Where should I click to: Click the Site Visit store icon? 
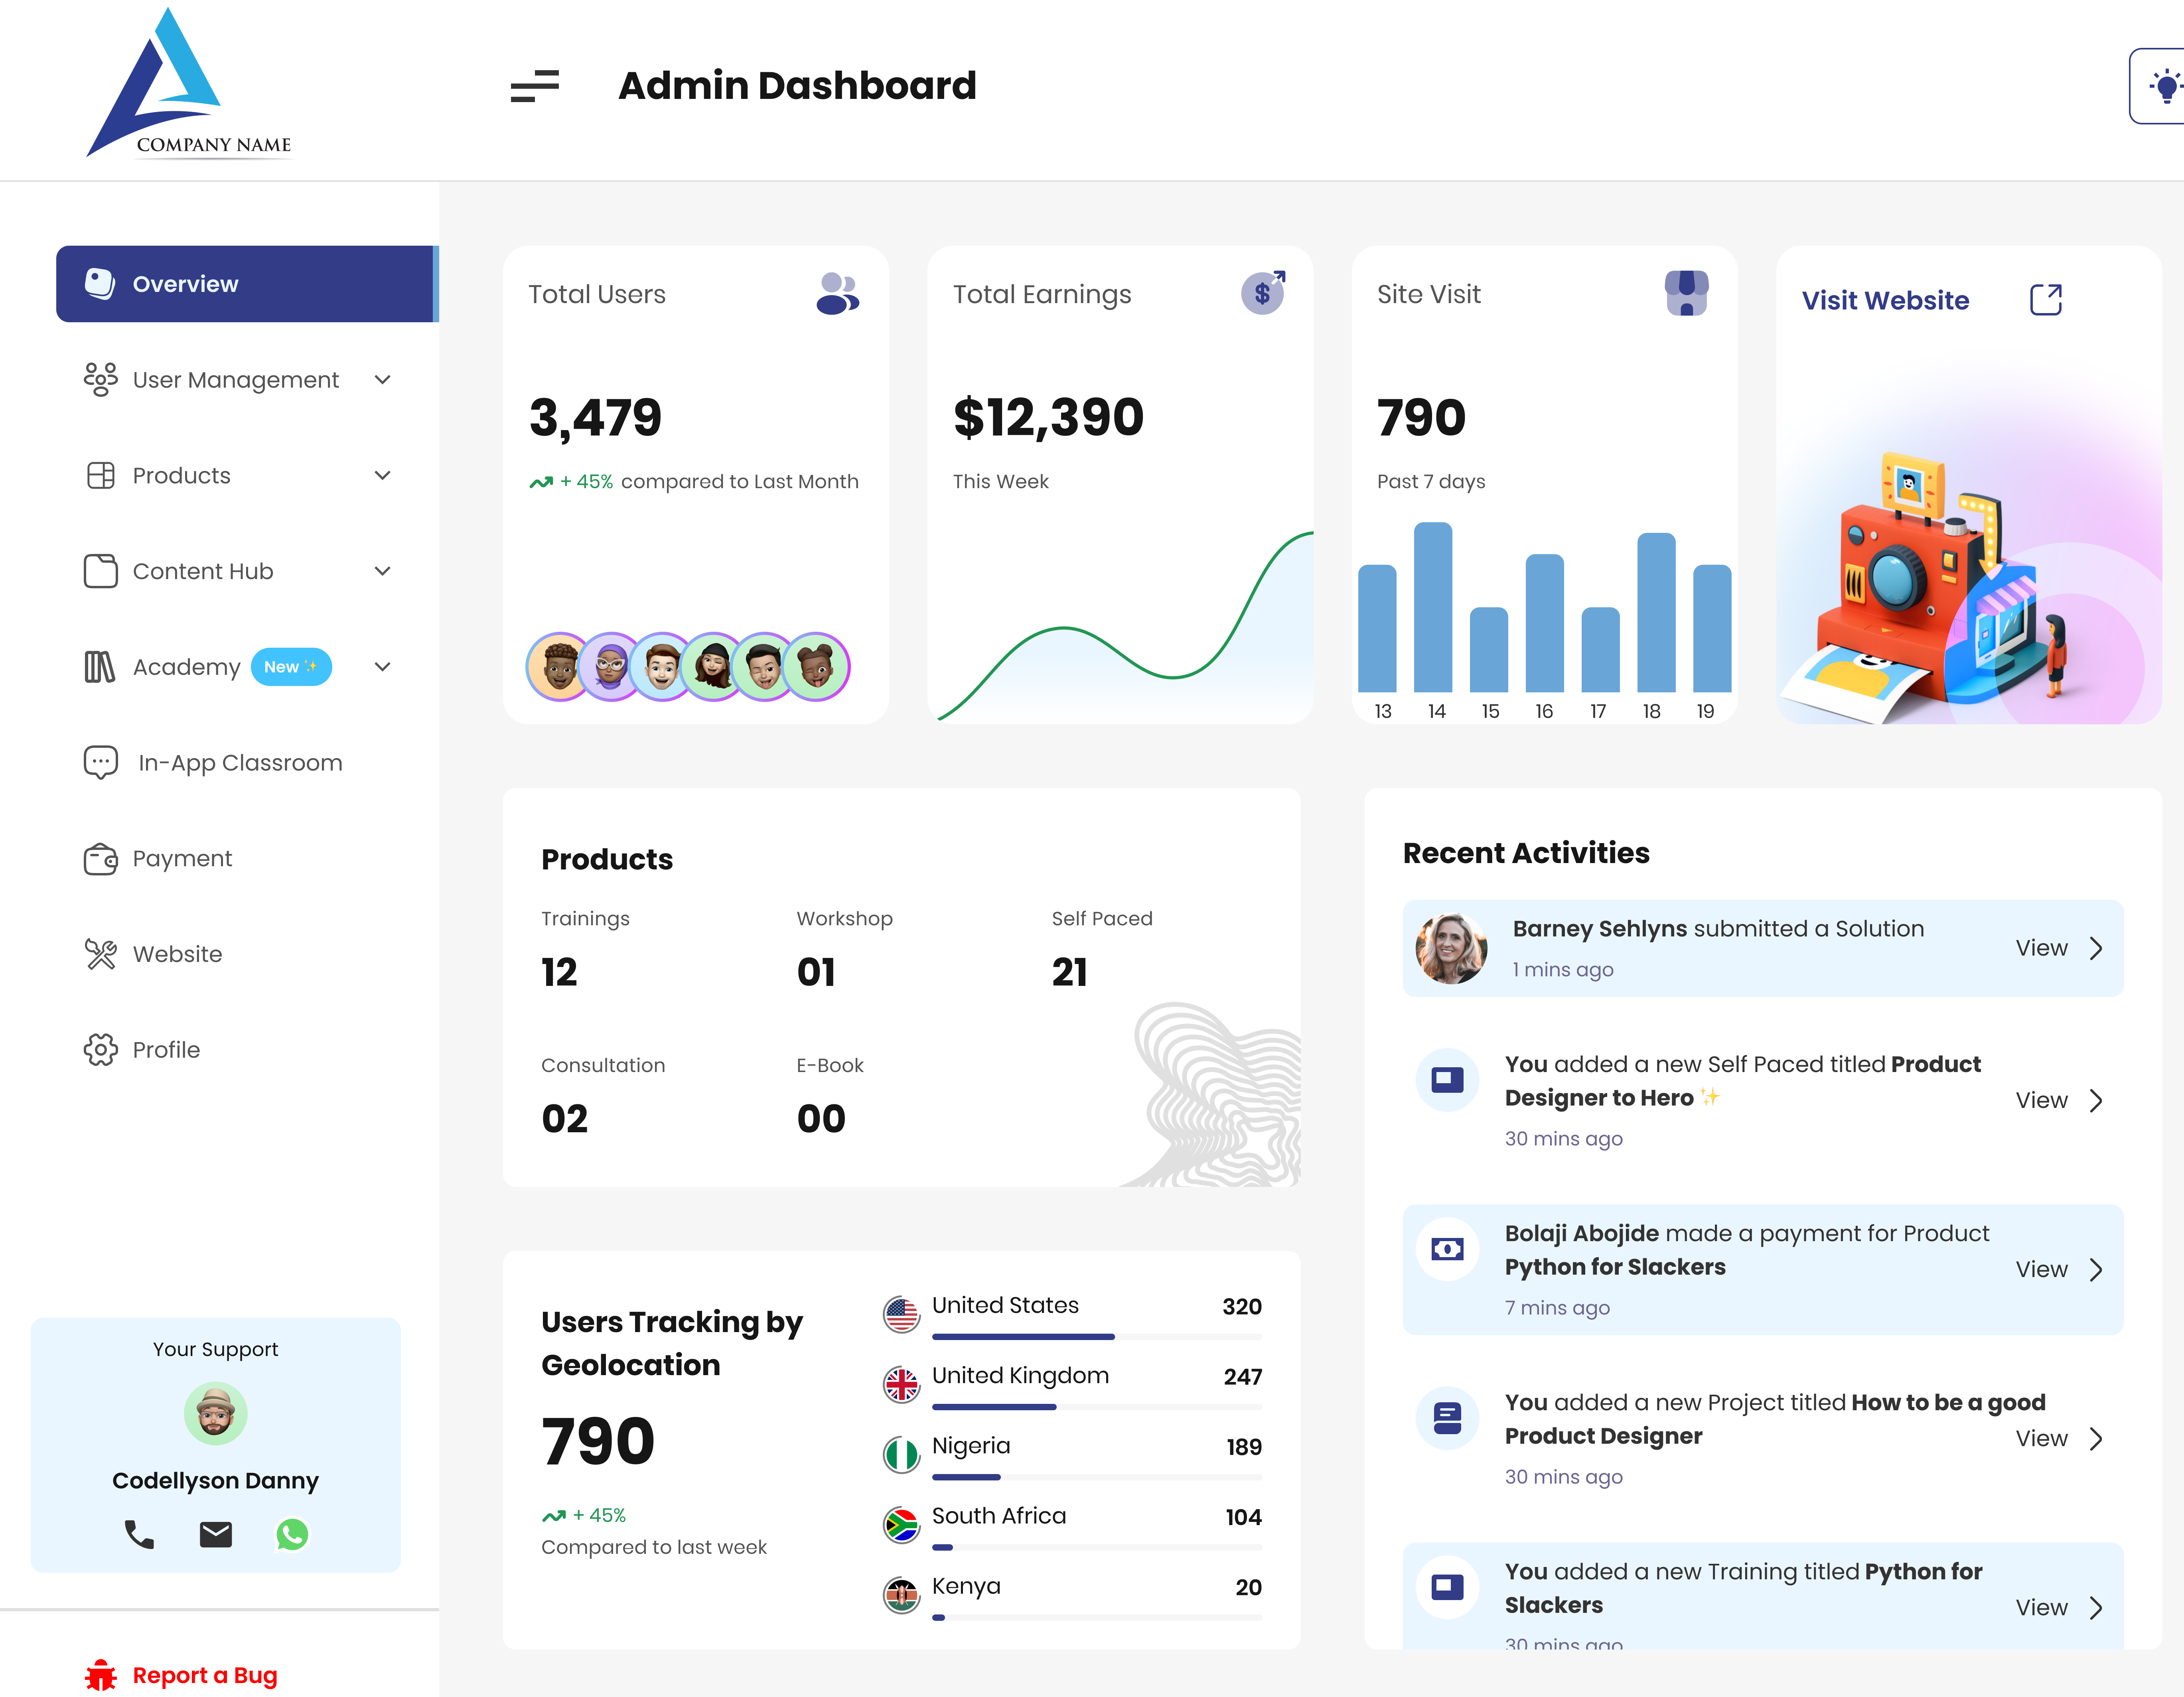coord(1686,293)
